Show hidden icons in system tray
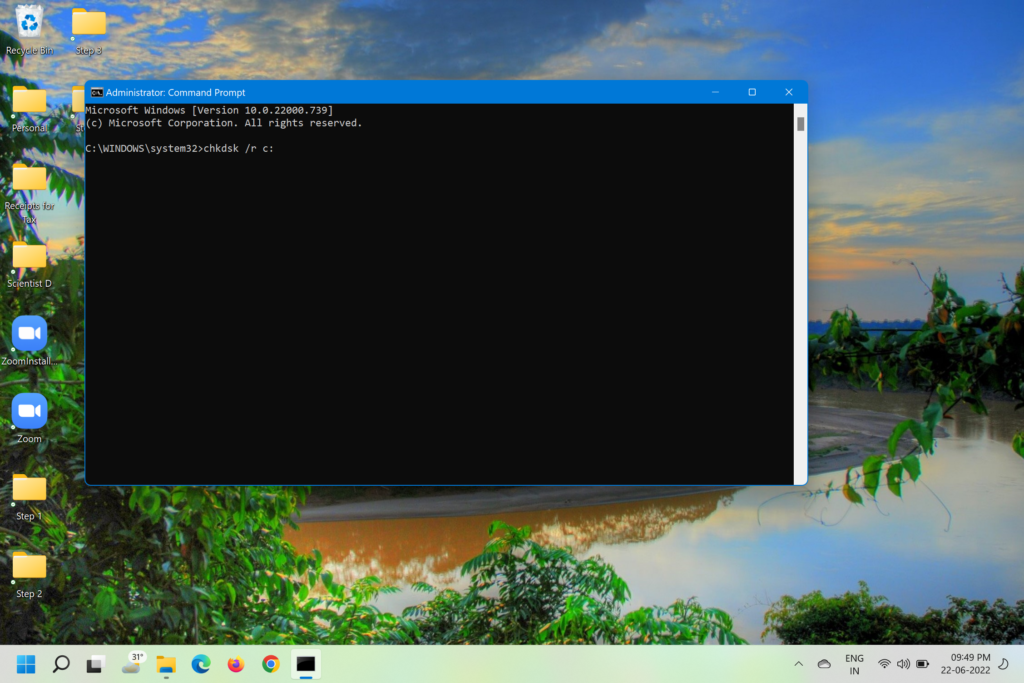This screenshot has height=683, width=1024. pos(798,664)
